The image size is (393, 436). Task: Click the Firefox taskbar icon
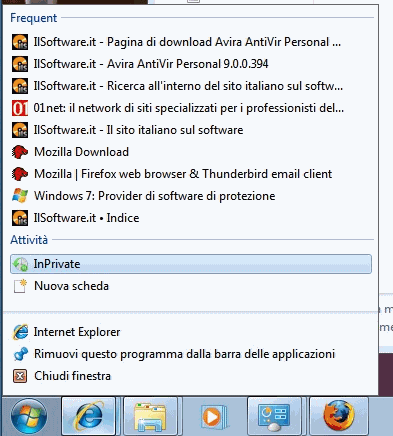[x=339, y=417]
